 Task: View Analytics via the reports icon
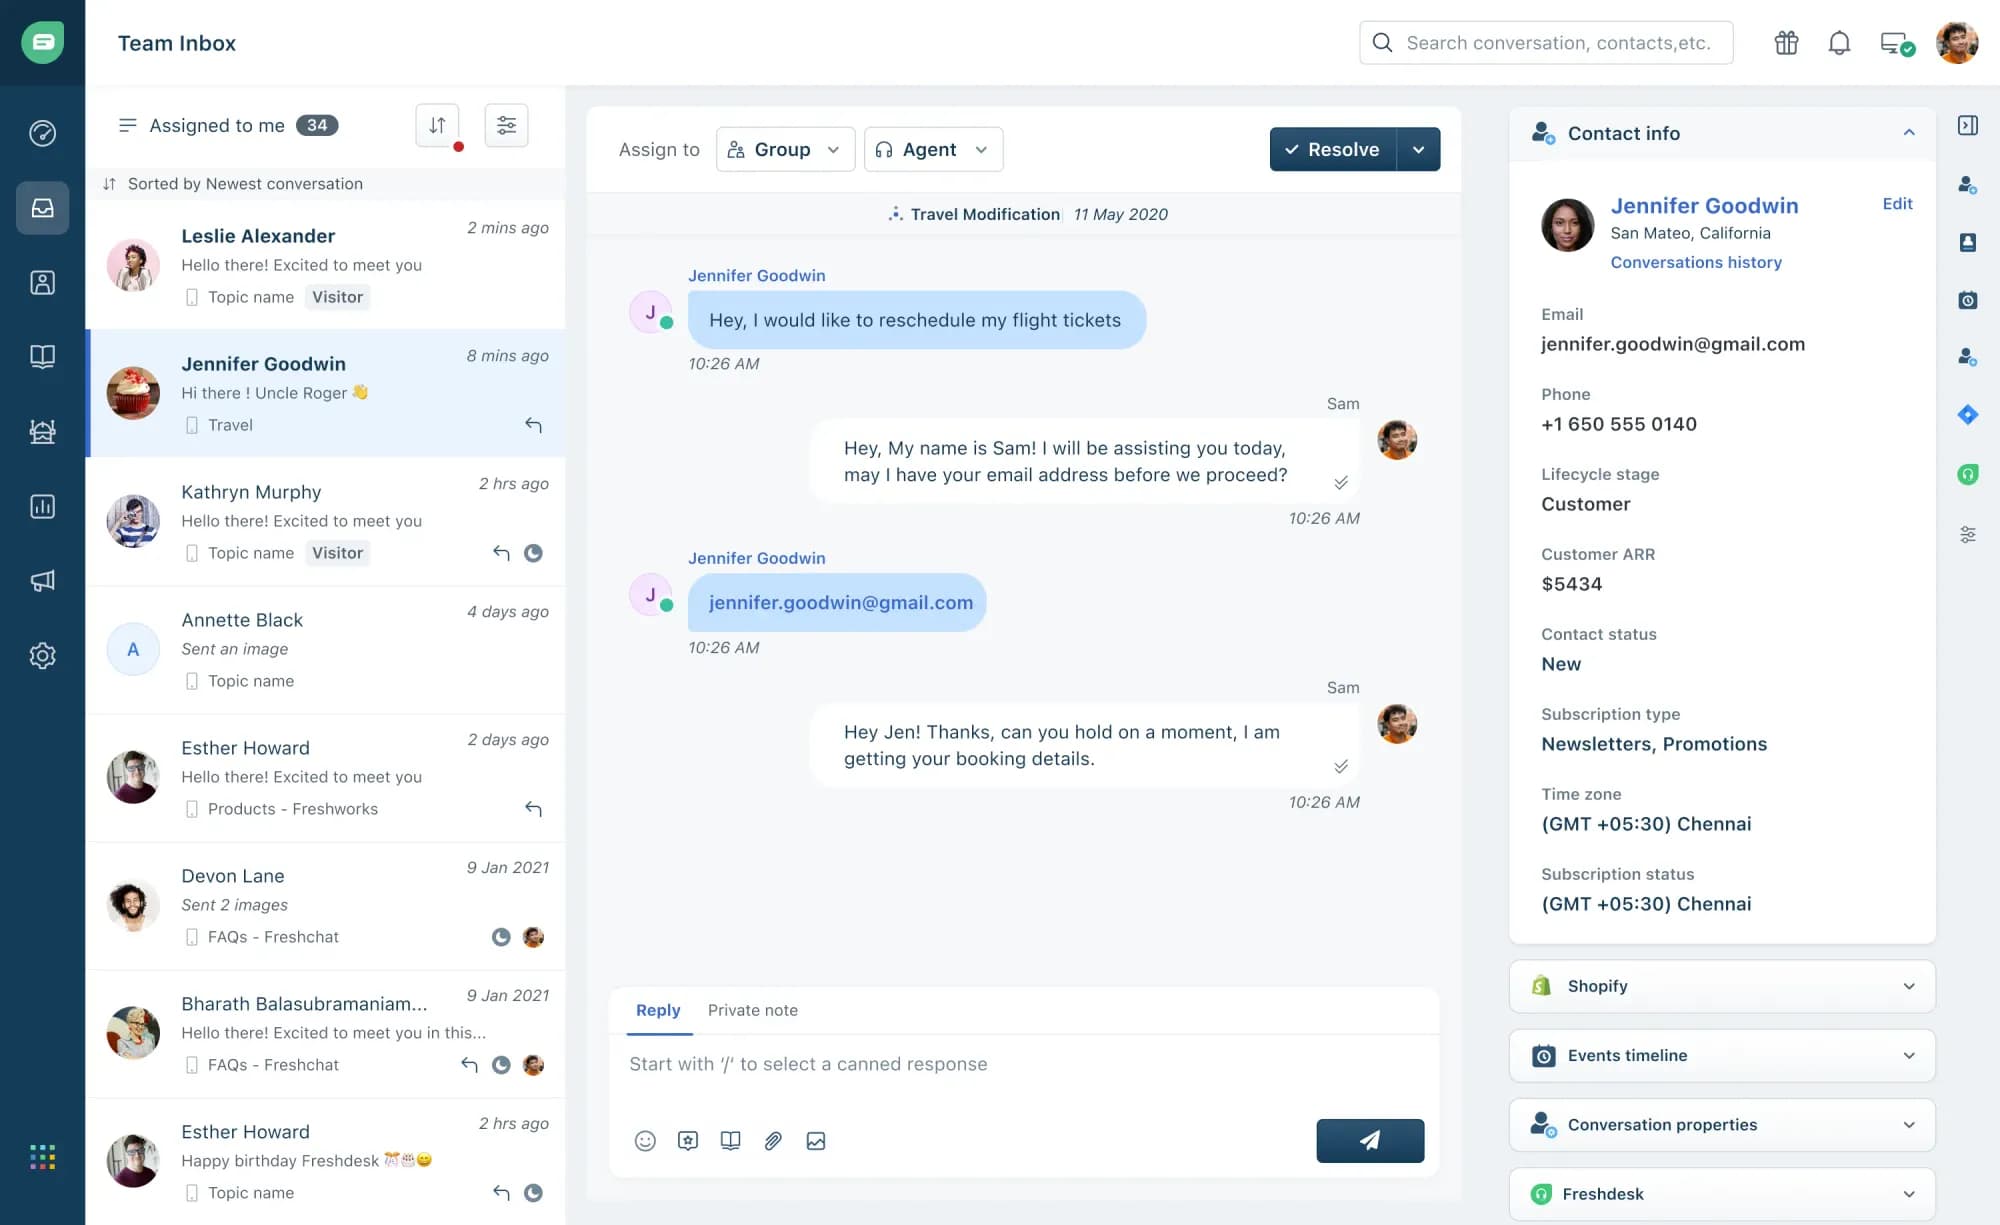42,506
